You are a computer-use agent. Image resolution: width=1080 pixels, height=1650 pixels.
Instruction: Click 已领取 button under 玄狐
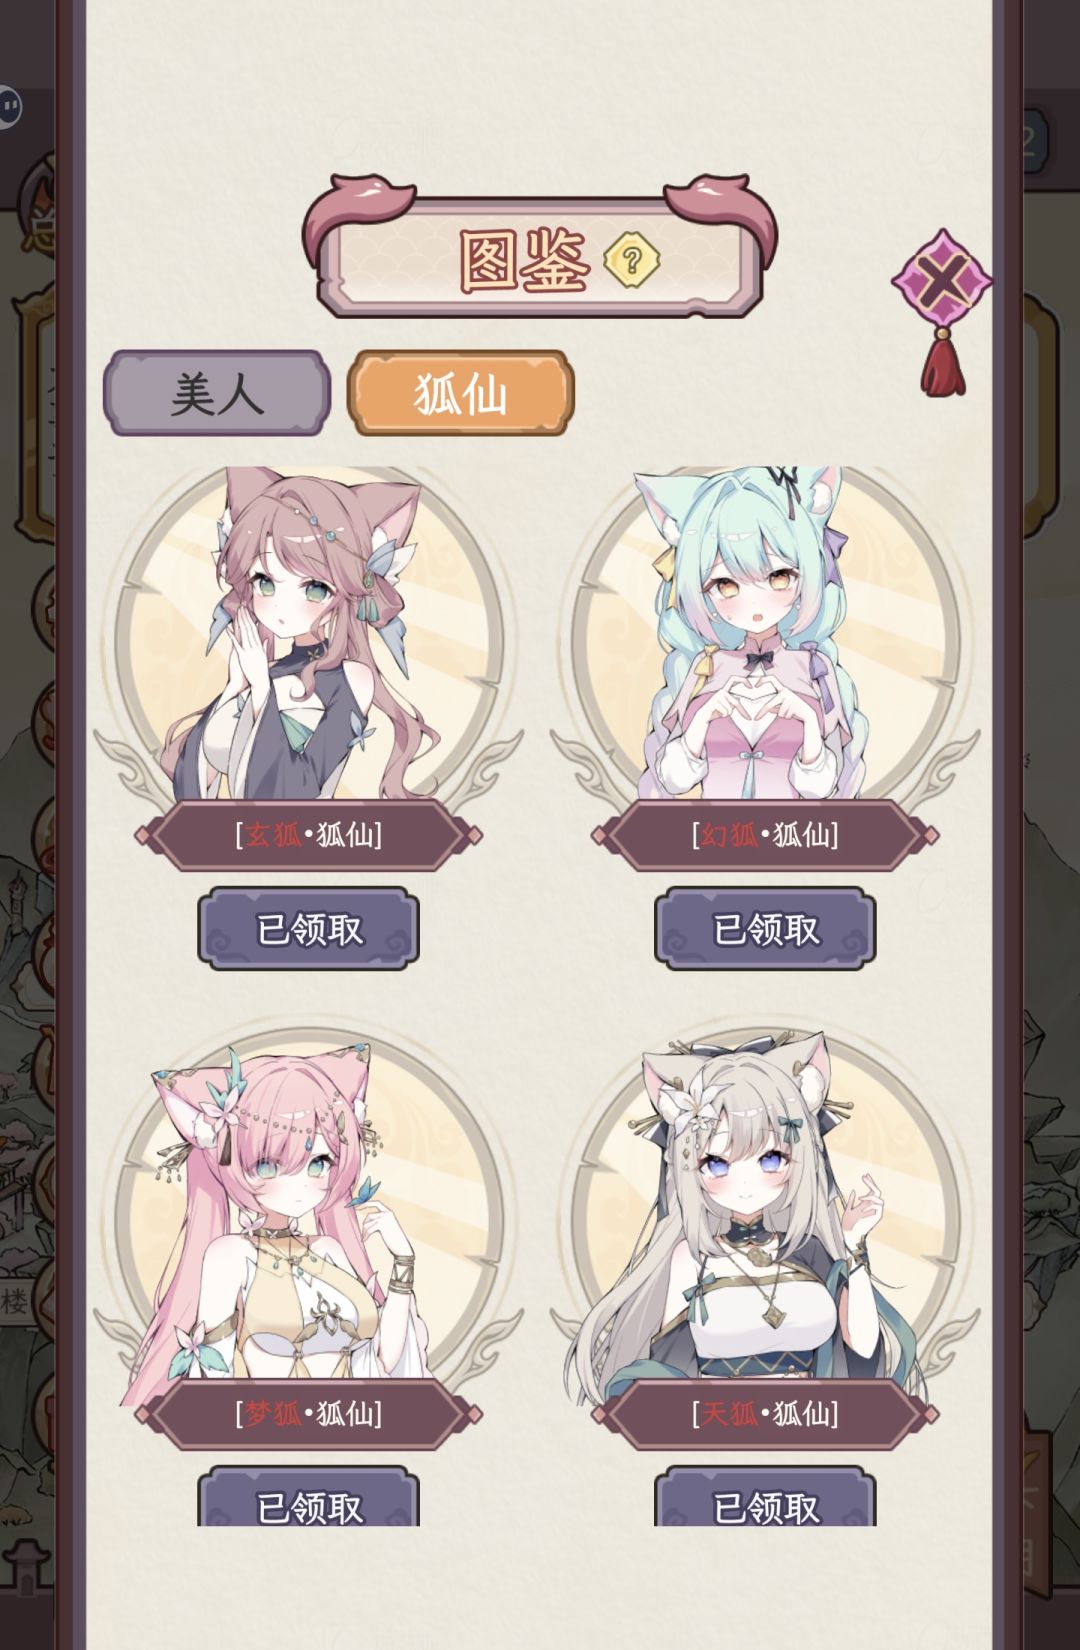coord(308,929)
